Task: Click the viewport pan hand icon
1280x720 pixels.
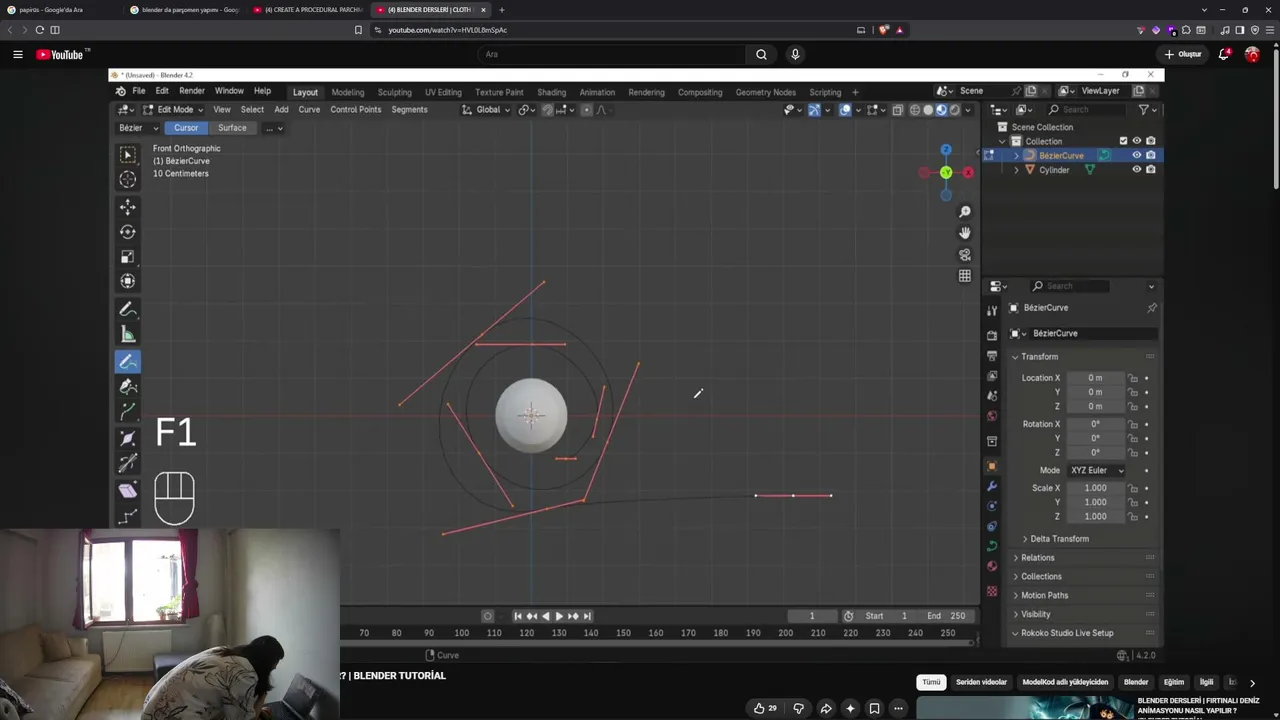Action: [x=965, y=233]
